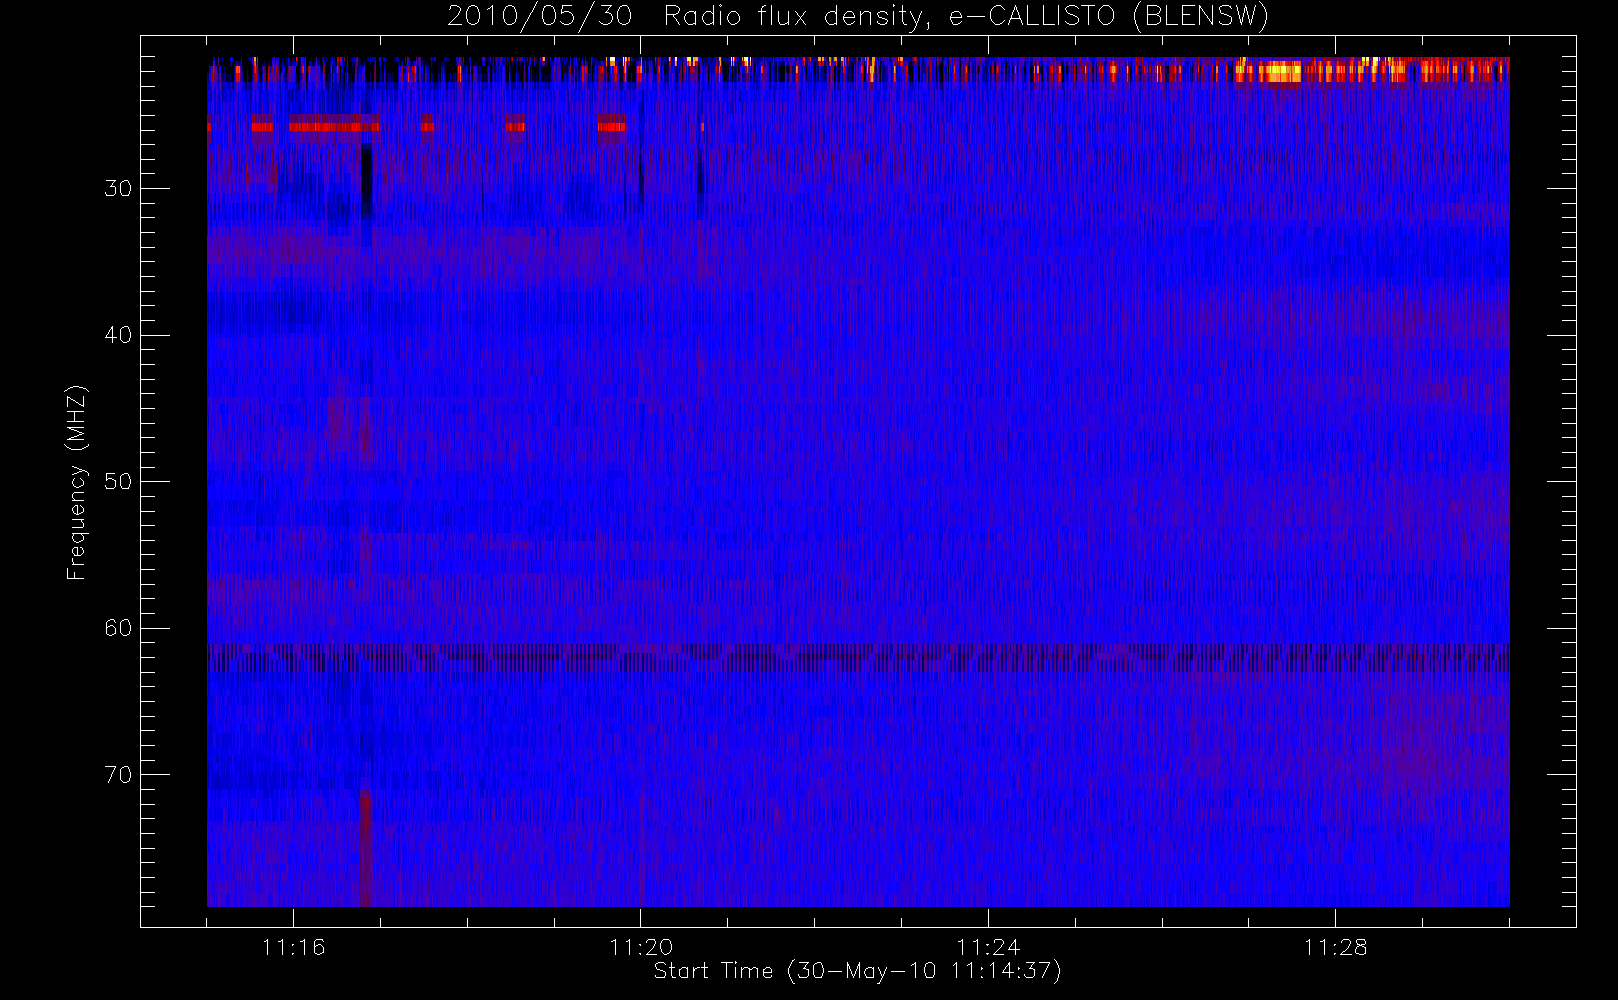Screen dimensions: 1618x1000
Task: Click the 11:28 time tick label
Action: tap(1335, 947)
